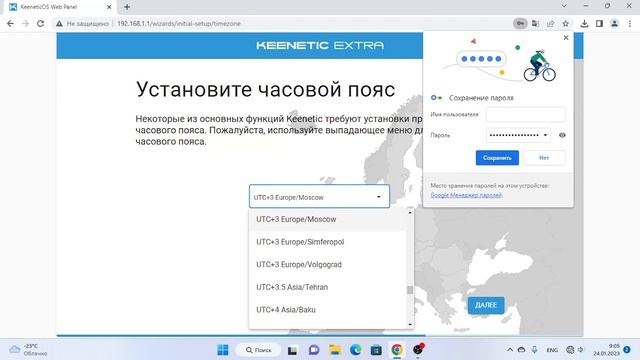Open Google Менеджер паролей link
The image size is (640, 360).
click(466, 195)
